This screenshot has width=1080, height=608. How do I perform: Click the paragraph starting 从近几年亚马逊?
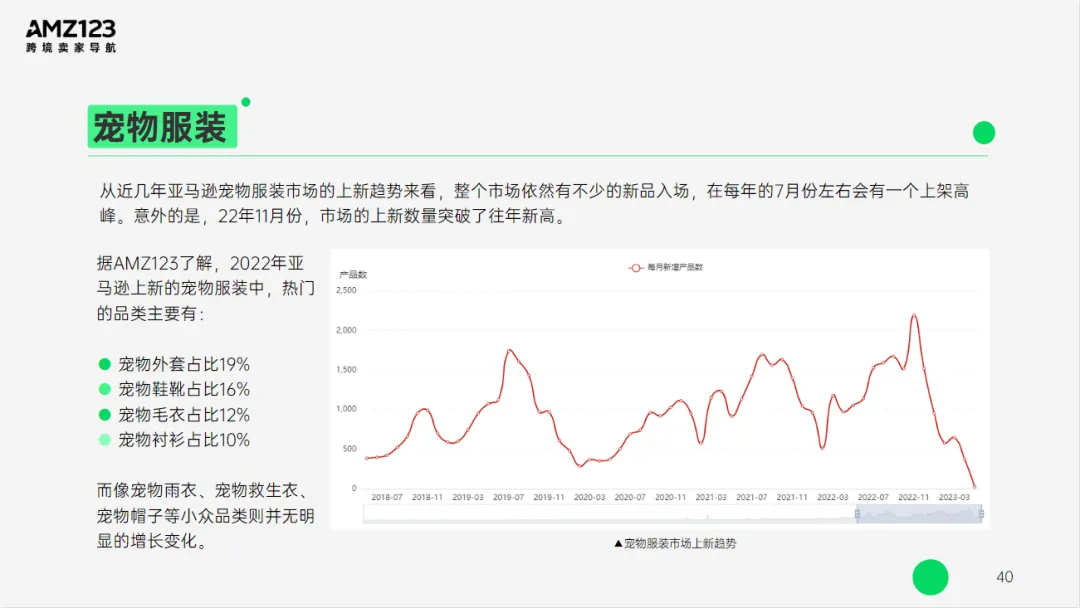click(x=534, y=203)
